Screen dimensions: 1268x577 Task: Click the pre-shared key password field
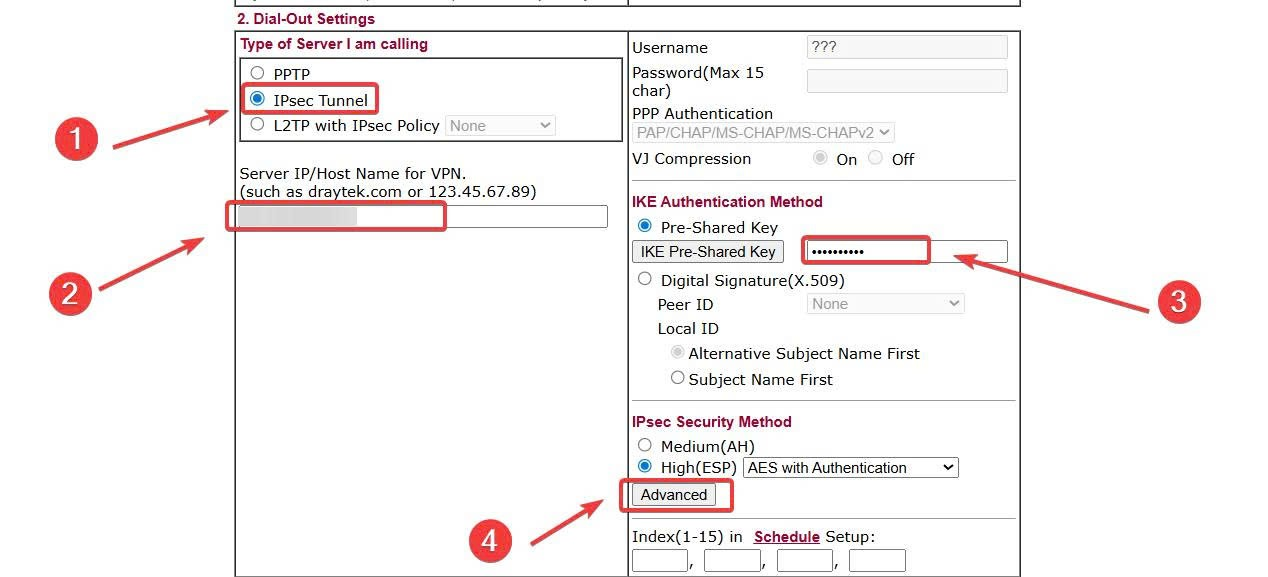point(907,251)
